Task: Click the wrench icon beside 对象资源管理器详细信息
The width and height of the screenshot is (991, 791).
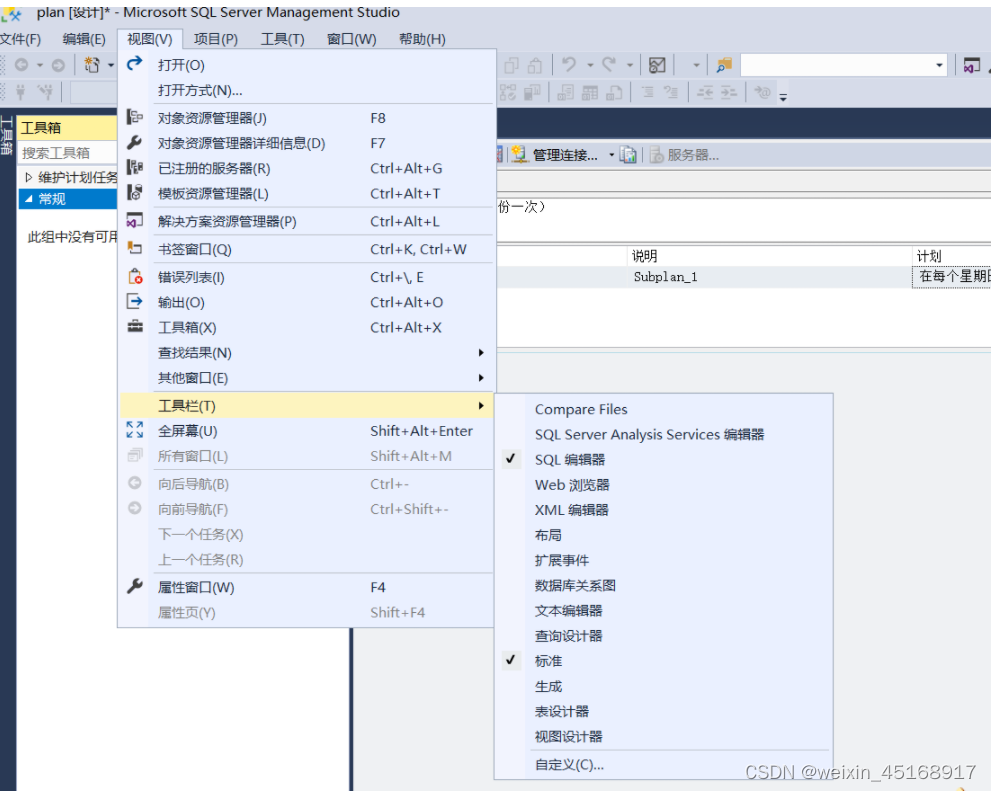Action: [135, 143]
